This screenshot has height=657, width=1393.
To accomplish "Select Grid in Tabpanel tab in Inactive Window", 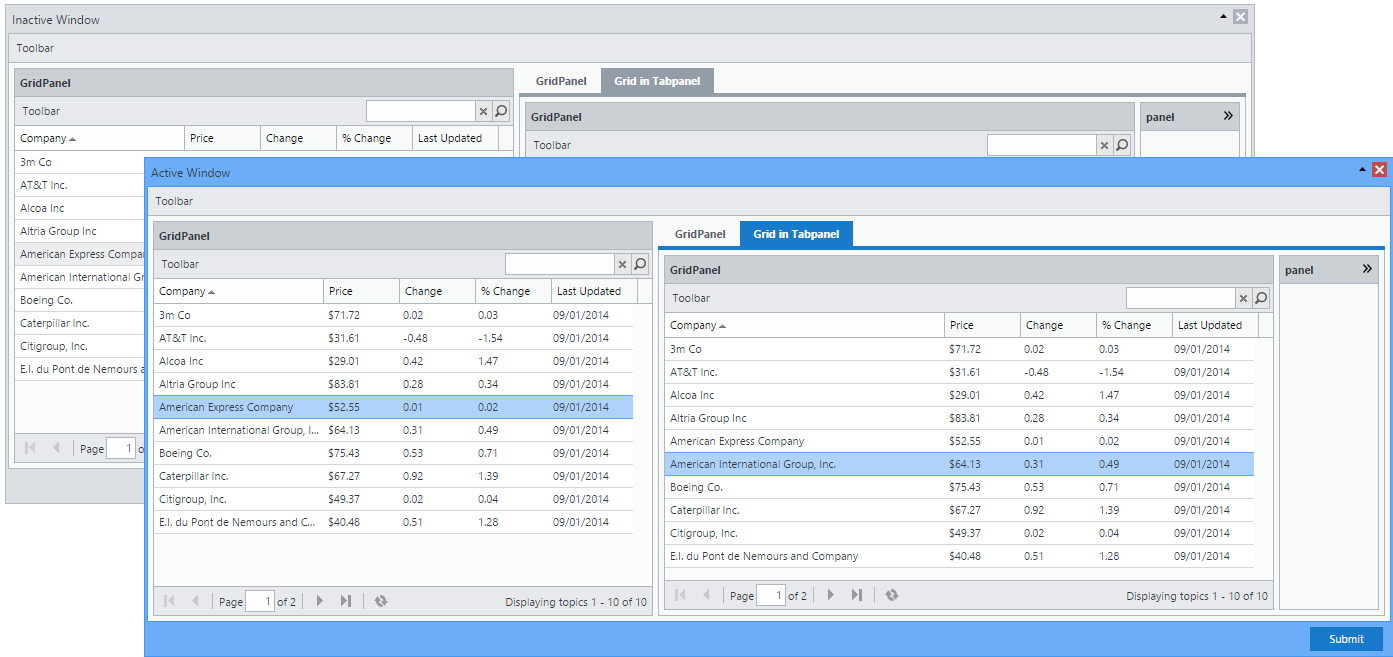I will click(x=657, y=81).
